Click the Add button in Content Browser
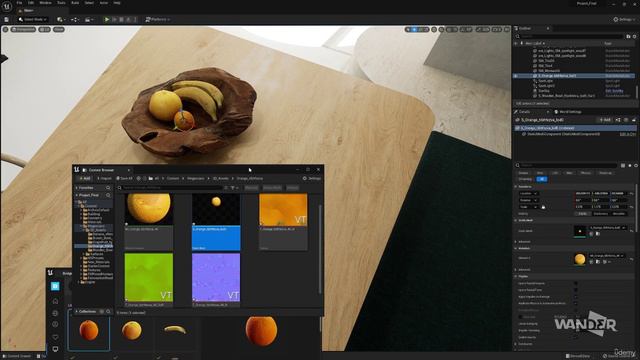Screen dimensions: 640x360 pos(84,178)
